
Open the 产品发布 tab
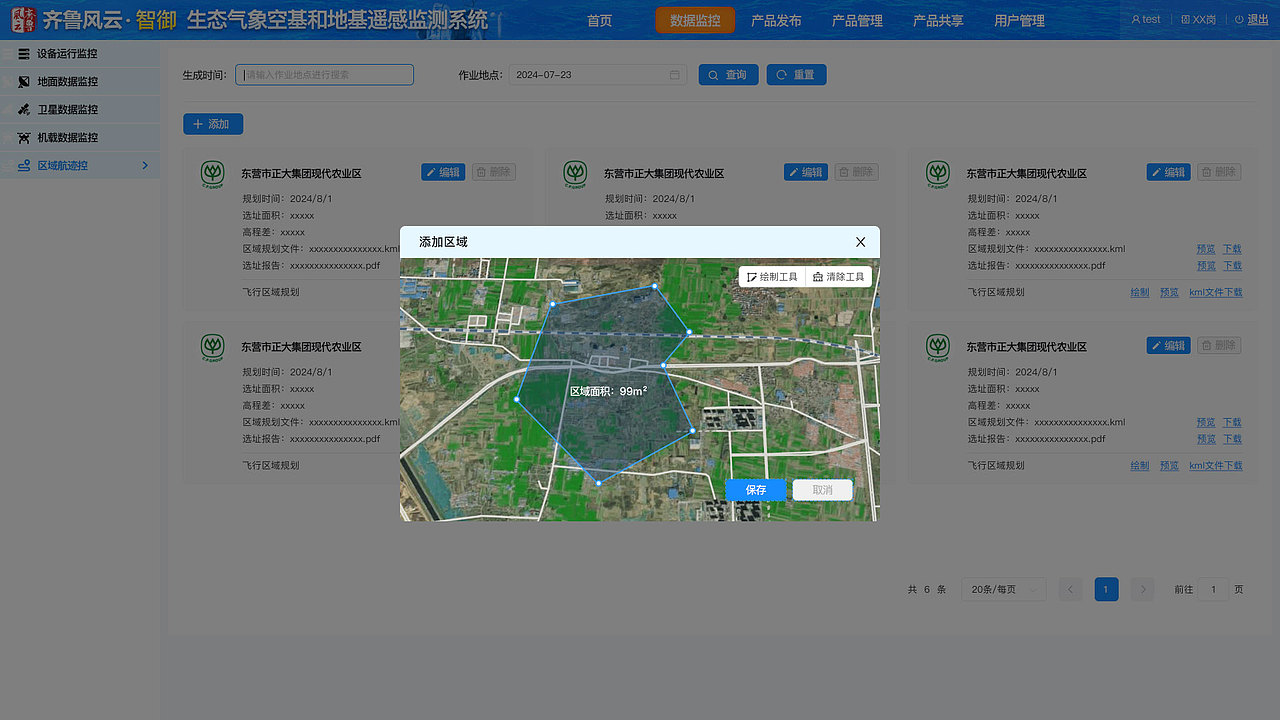776,20
